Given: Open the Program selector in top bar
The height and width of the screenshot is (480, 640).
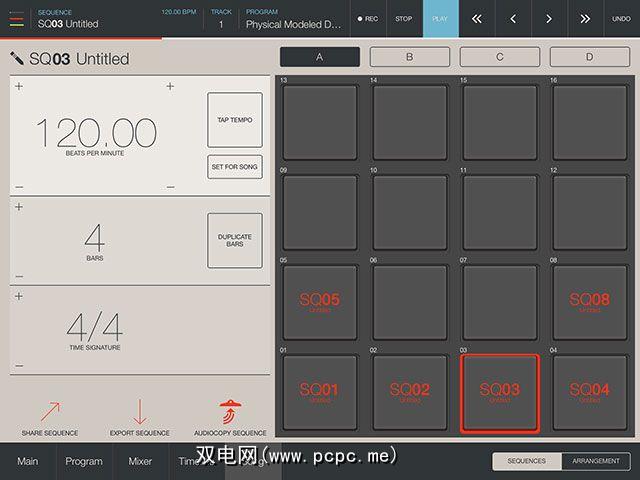Looking at the screenshot, I should 292,18.
